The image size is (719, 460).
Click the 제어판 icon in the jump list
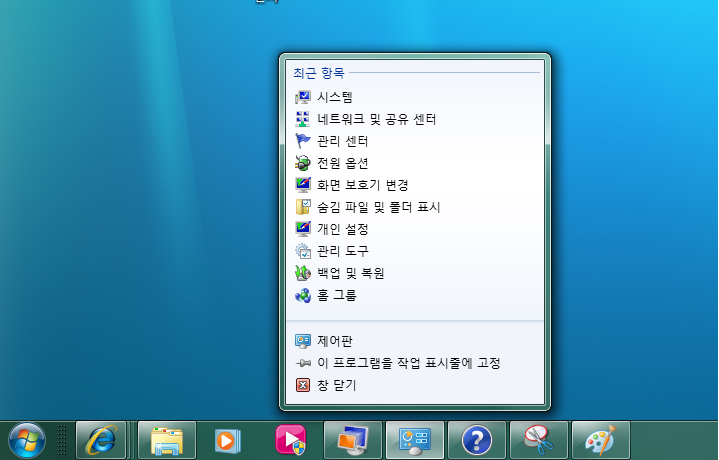(x=303, y=341)
